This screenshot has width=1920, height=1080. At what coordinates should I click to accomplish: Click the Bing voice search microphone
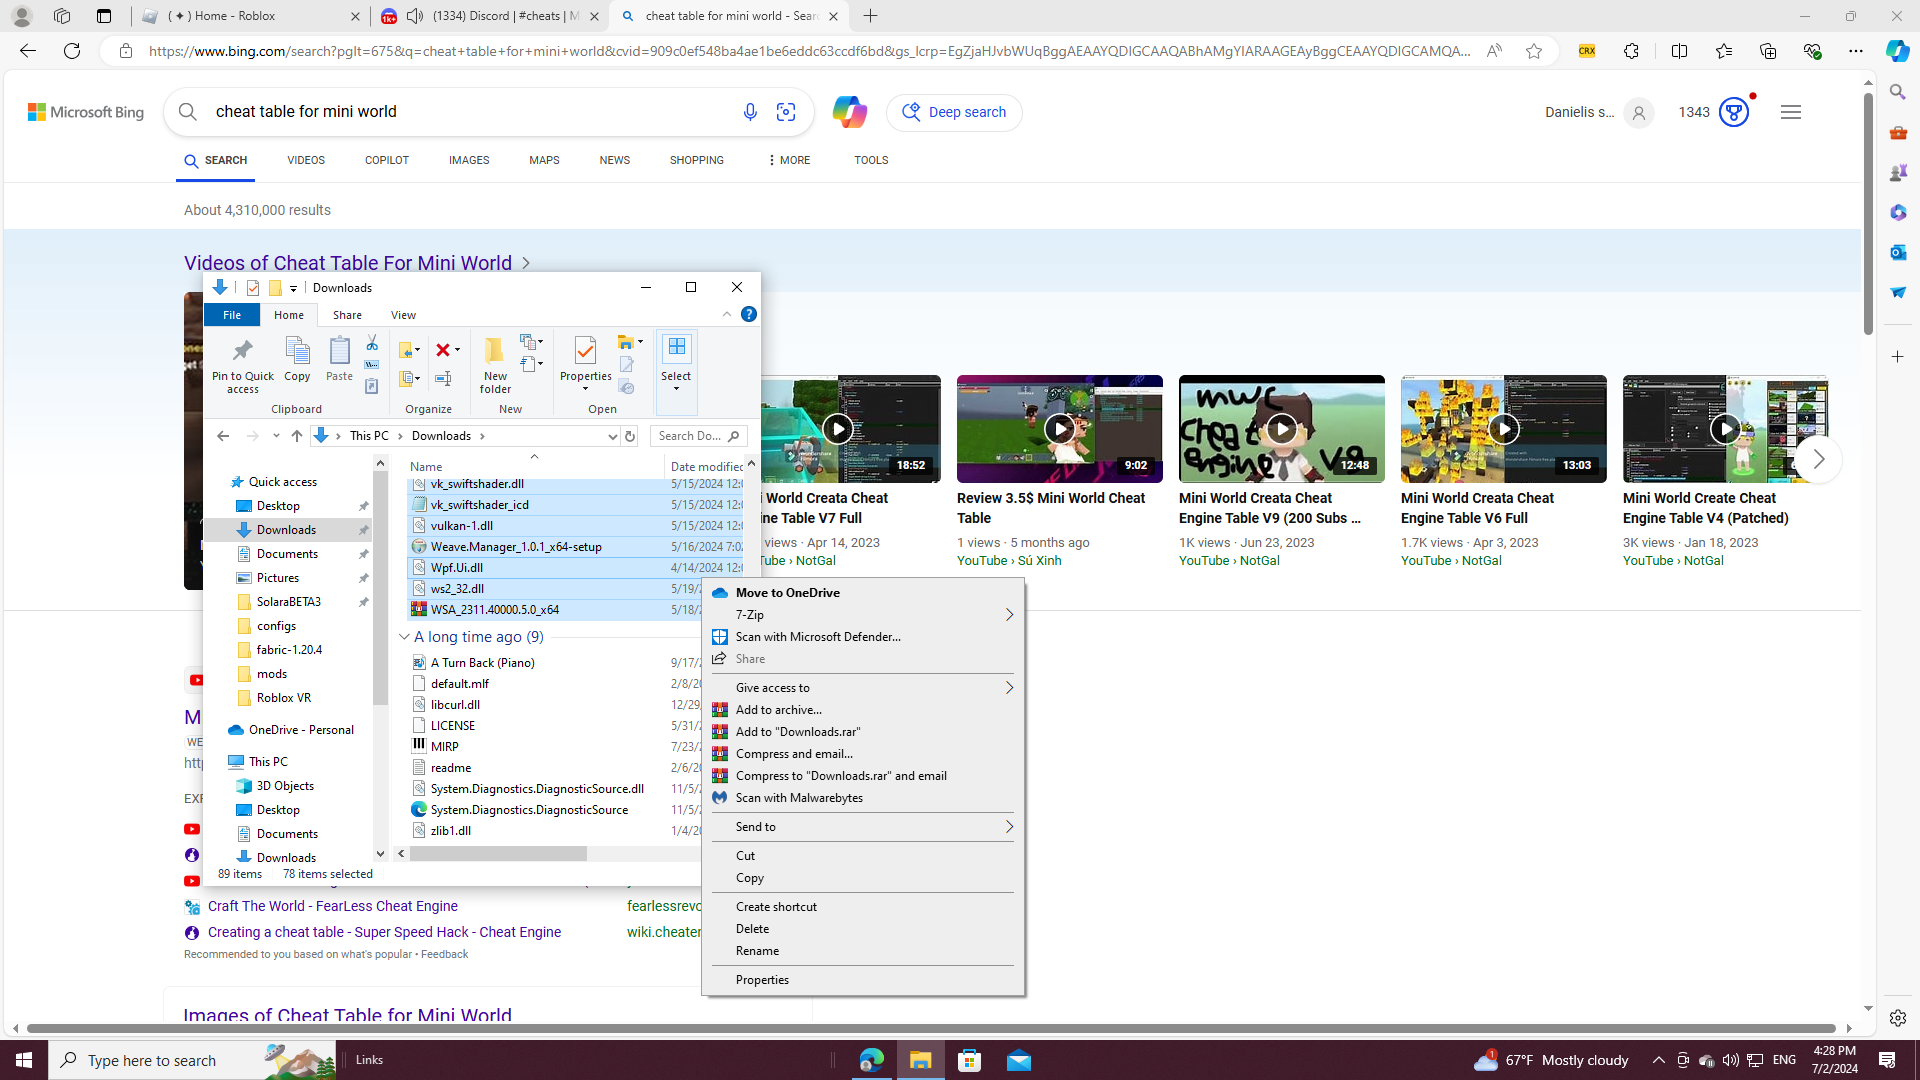point(750,112)
